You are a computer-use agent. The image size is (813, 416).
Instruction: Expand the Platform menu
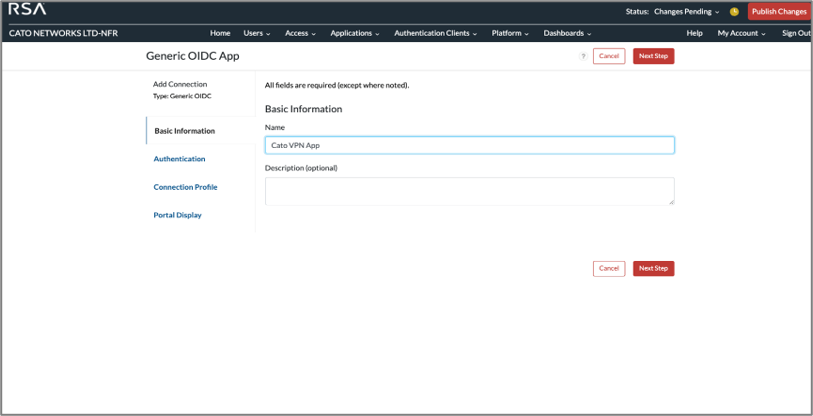pyautogui.click(x=510, y=33)
